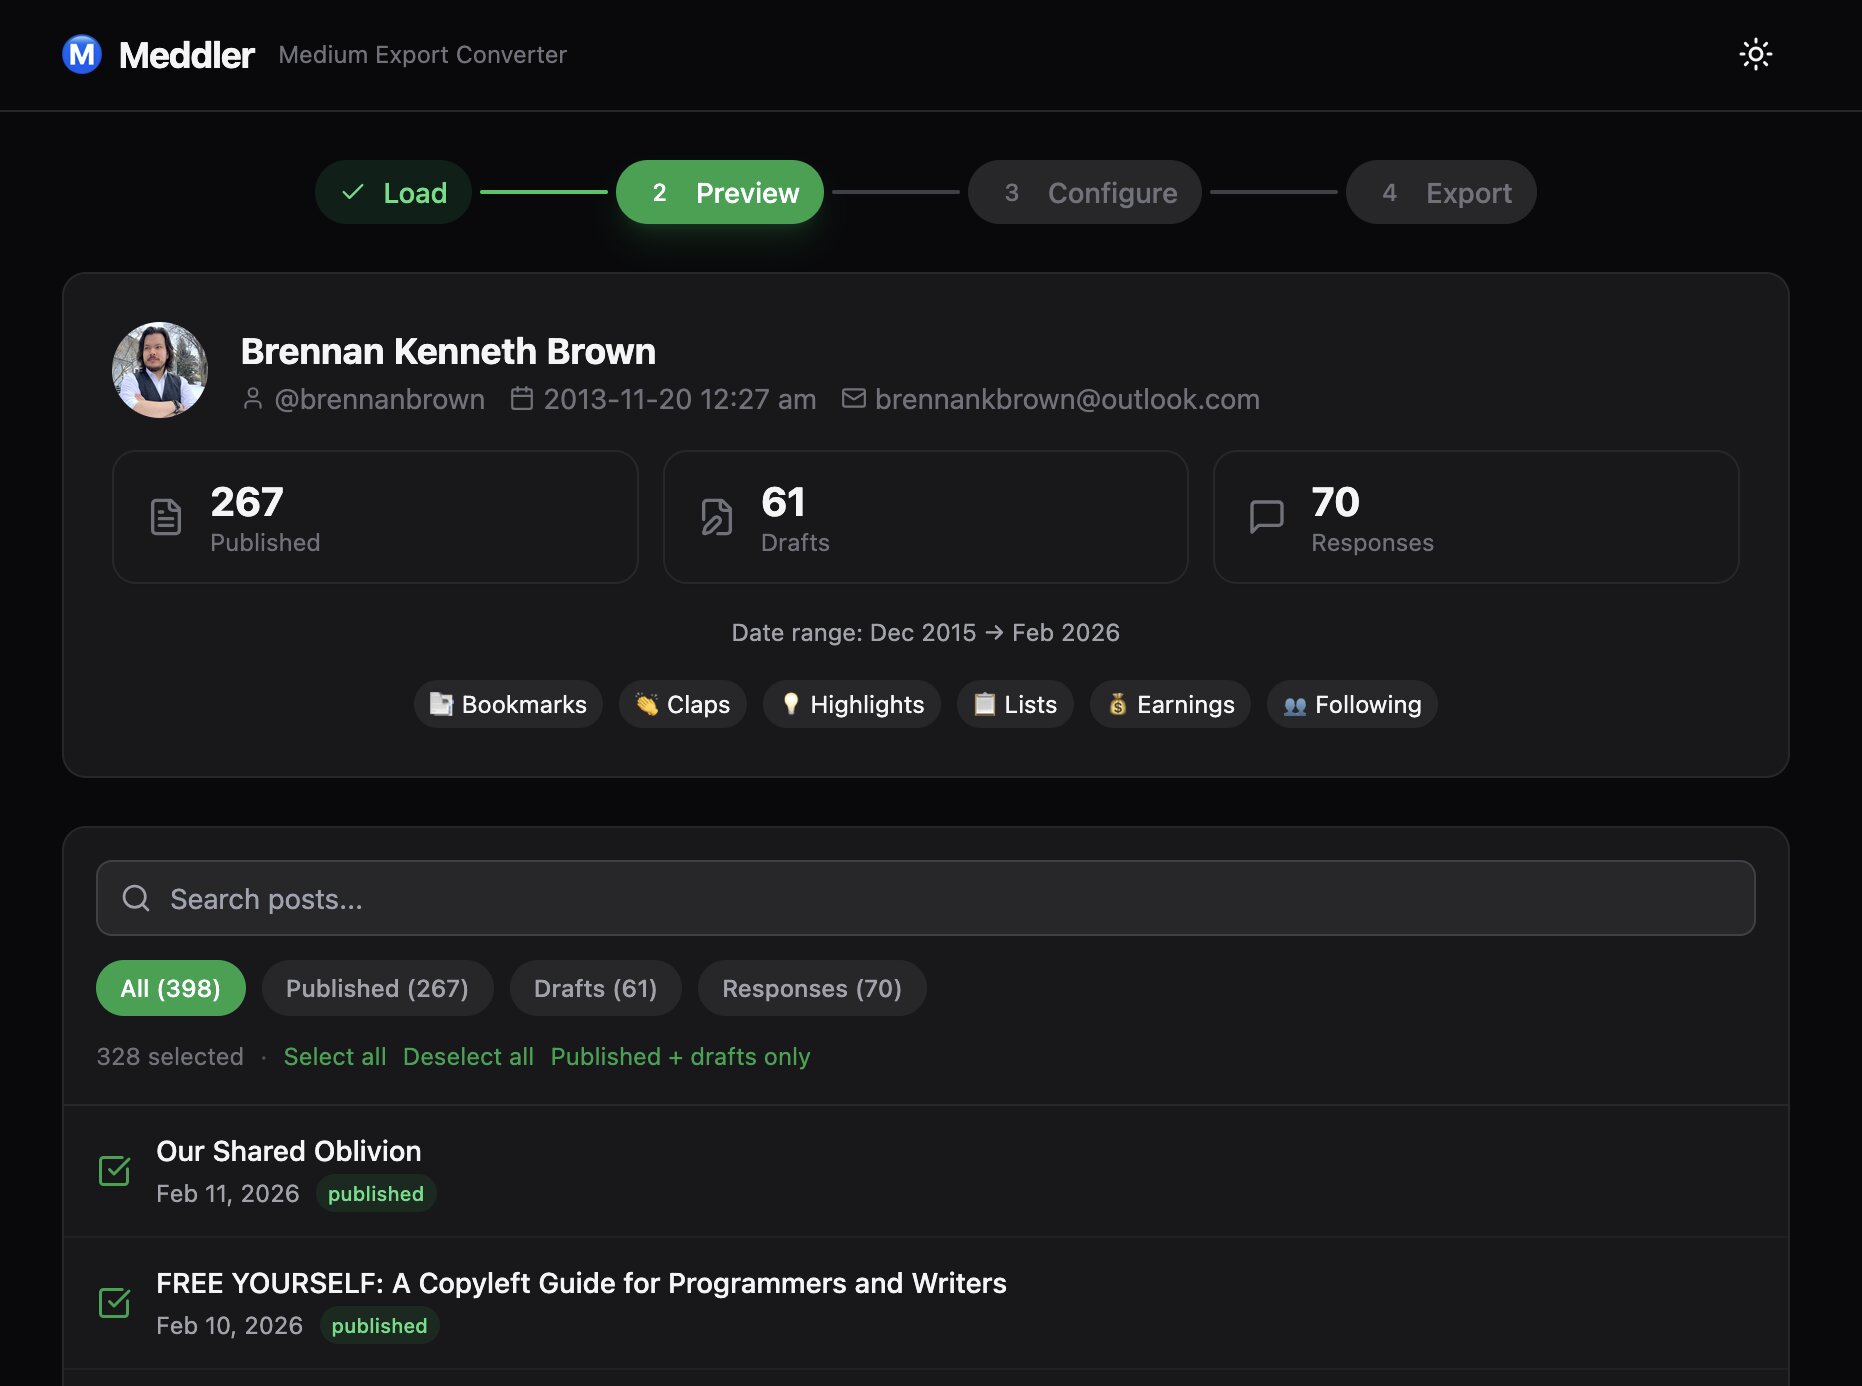Click the "Select all" link
The width and height of the screenshot is (1862, 1386).
(x=334, y=1056)
